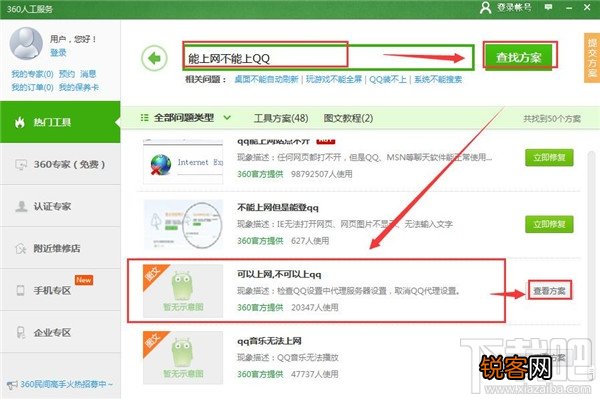The height and width of the screenshot is (399, 600).
Task: Click related question 桌面不能自动刷新
Action: [266, 79]
